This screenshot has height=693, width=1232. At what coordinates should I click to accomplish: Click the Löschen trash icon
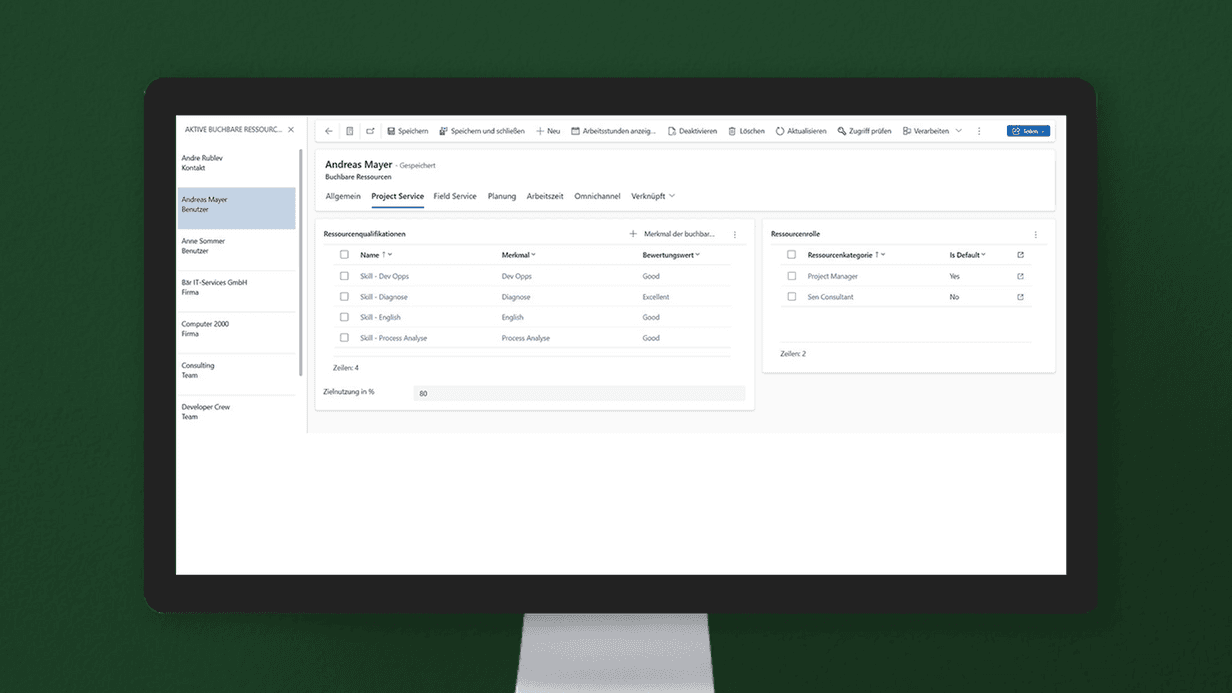point(732,131)
